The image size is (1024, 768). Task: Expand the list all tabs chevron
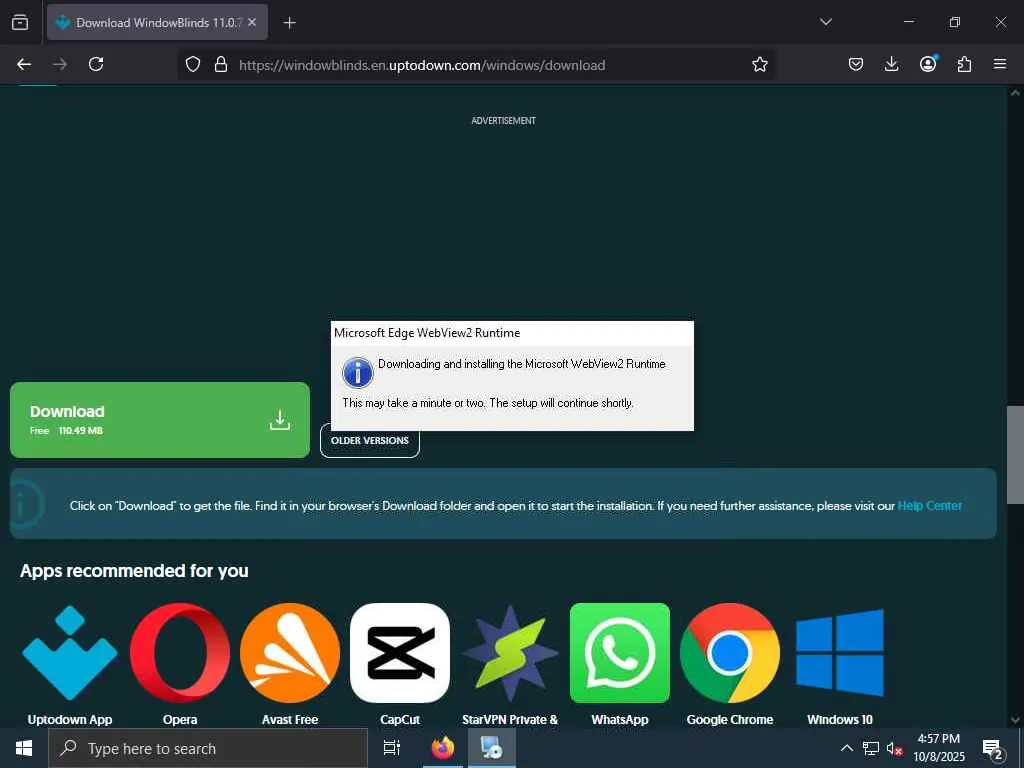pyautogui.click(x=825, y=22)
